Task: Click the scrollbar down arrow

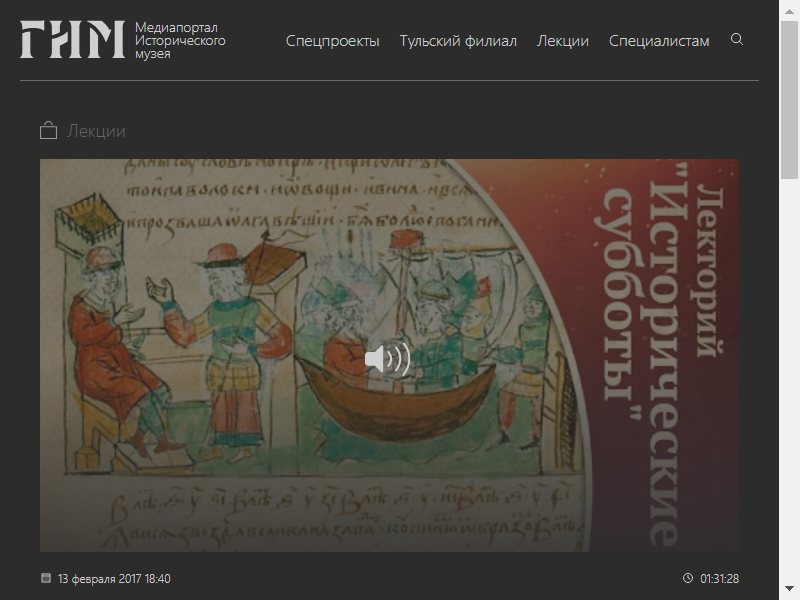Action: [x=789, y=590]
